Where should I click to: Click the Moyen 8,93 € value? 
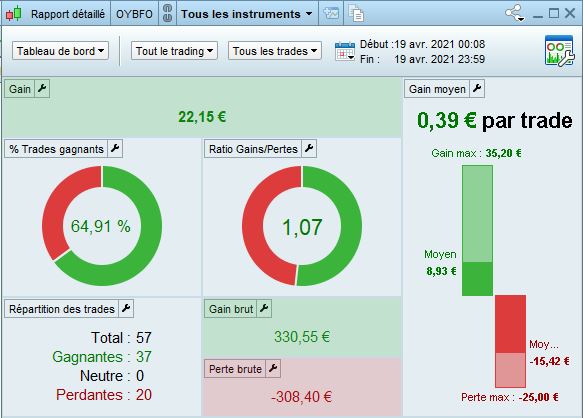(441, 271)
